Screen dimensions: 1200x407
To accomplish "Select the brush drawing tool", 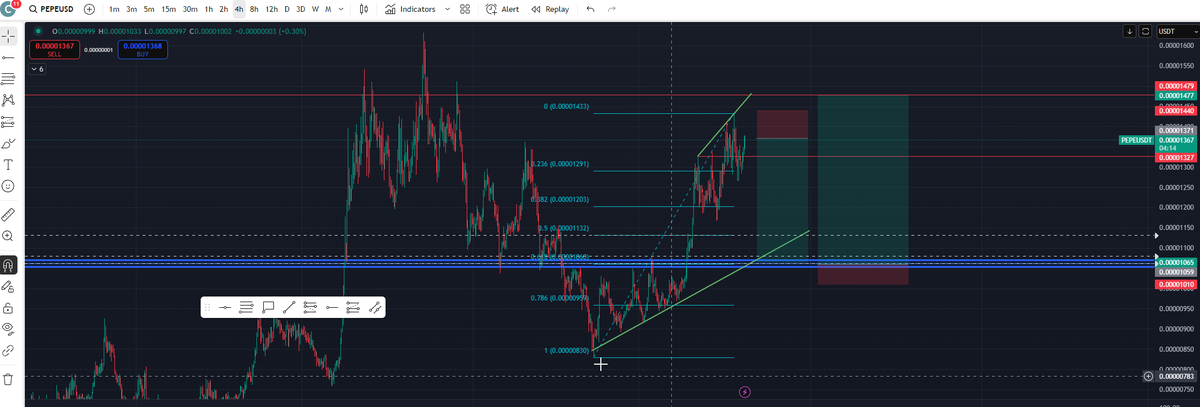I will pyautogui.click(x=8, y=143).
